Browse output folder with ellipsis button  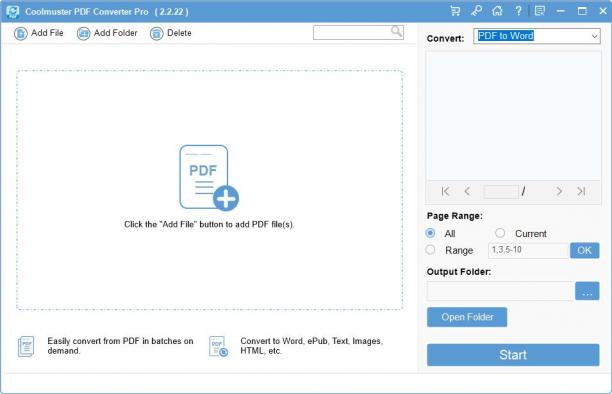587,291
